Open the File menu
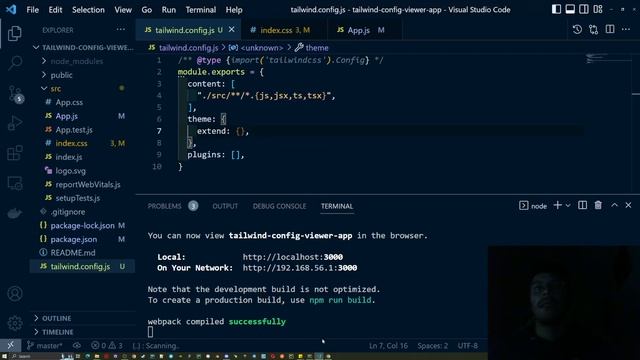 pos(32,9)
